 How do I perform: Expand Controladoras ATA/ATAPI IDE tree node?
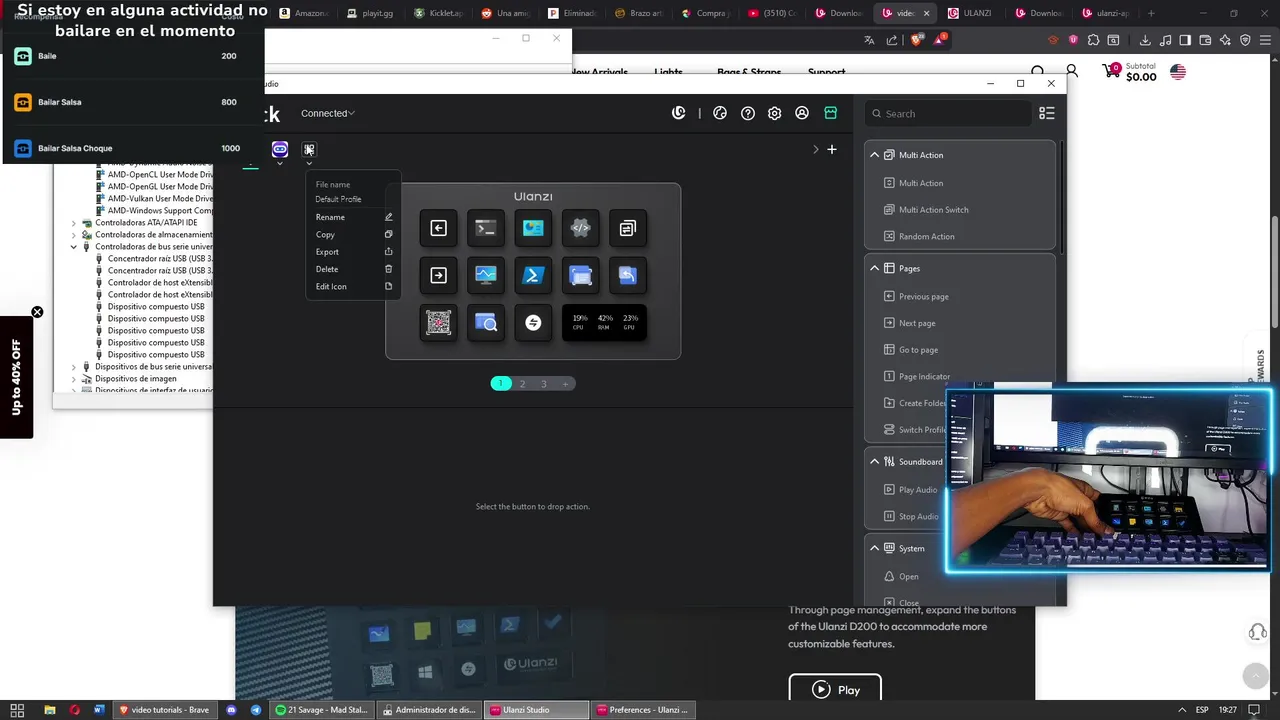click(73, 223)
